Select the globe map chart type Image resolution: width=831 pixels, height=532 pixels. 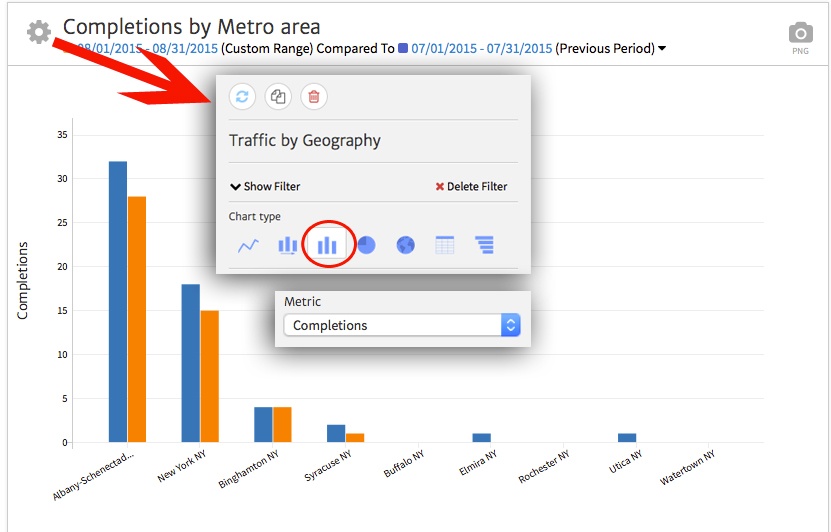405,245
